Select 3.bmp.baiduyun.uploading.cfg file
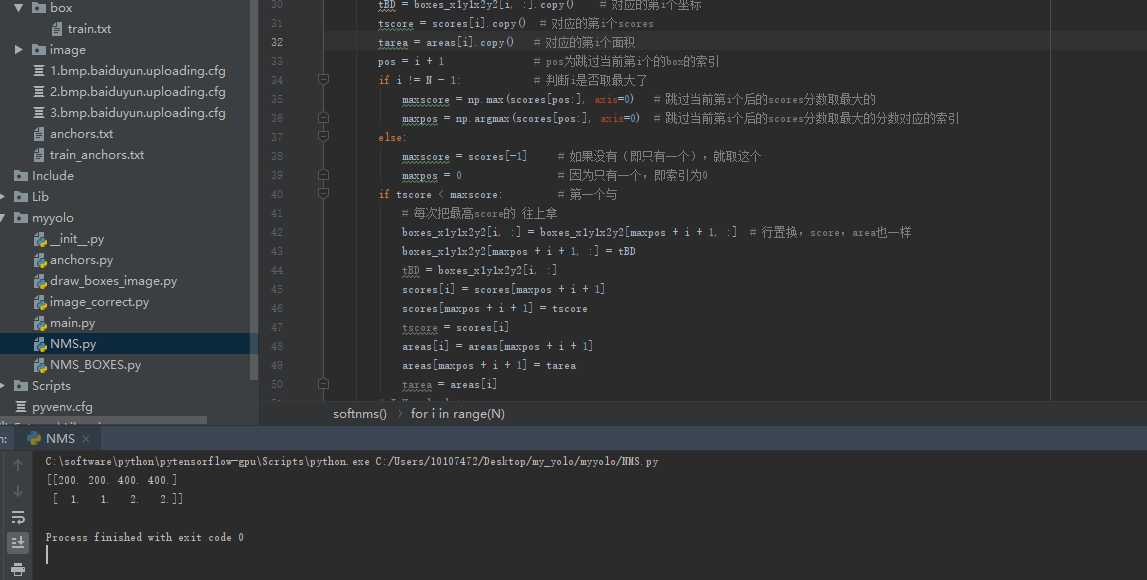 tap(138, 113)
